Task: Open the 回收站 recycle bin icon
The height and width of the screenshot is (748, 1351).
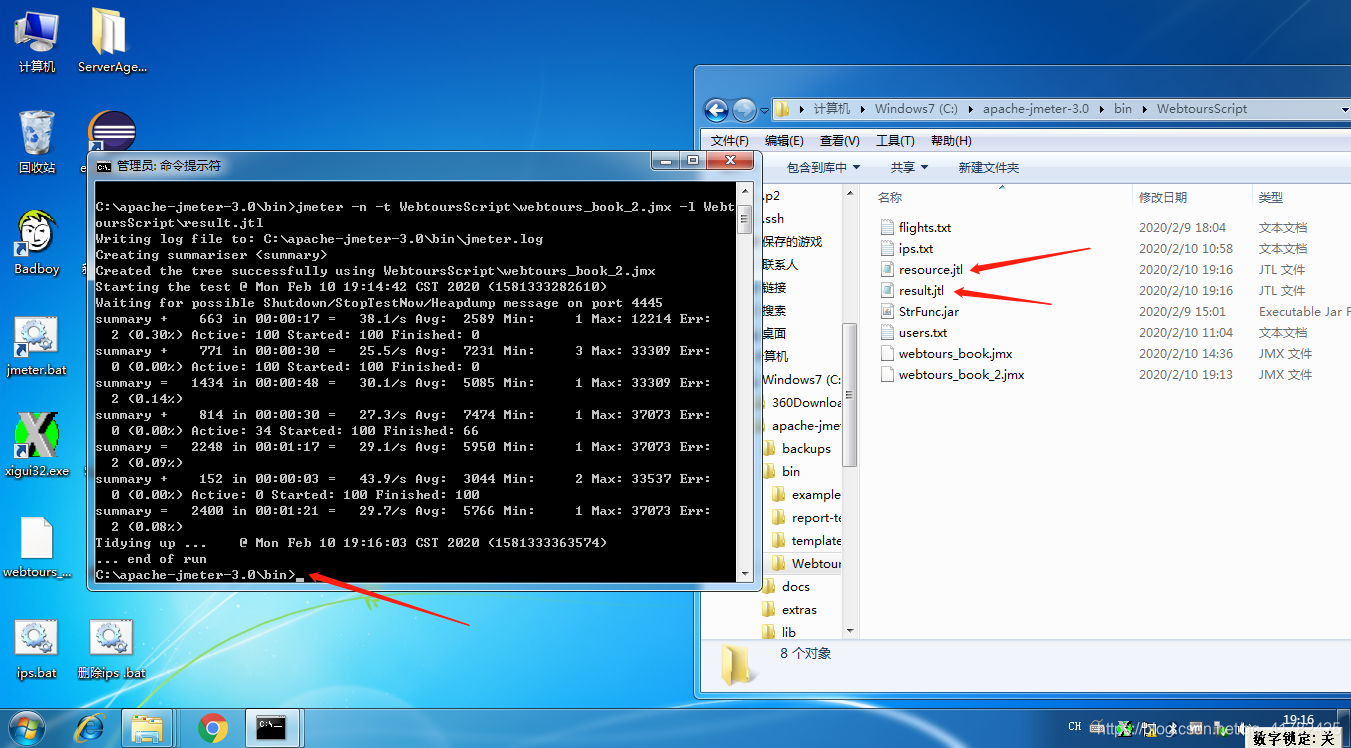Action: coord(37,142)
